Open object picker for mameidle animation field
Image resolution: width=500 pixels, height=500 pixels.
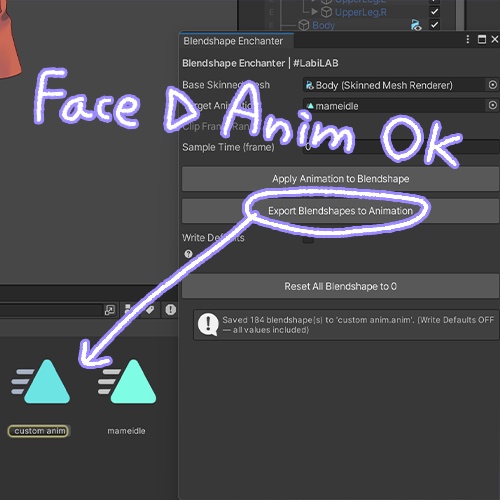pyautogui.click(x=493, y=106)
